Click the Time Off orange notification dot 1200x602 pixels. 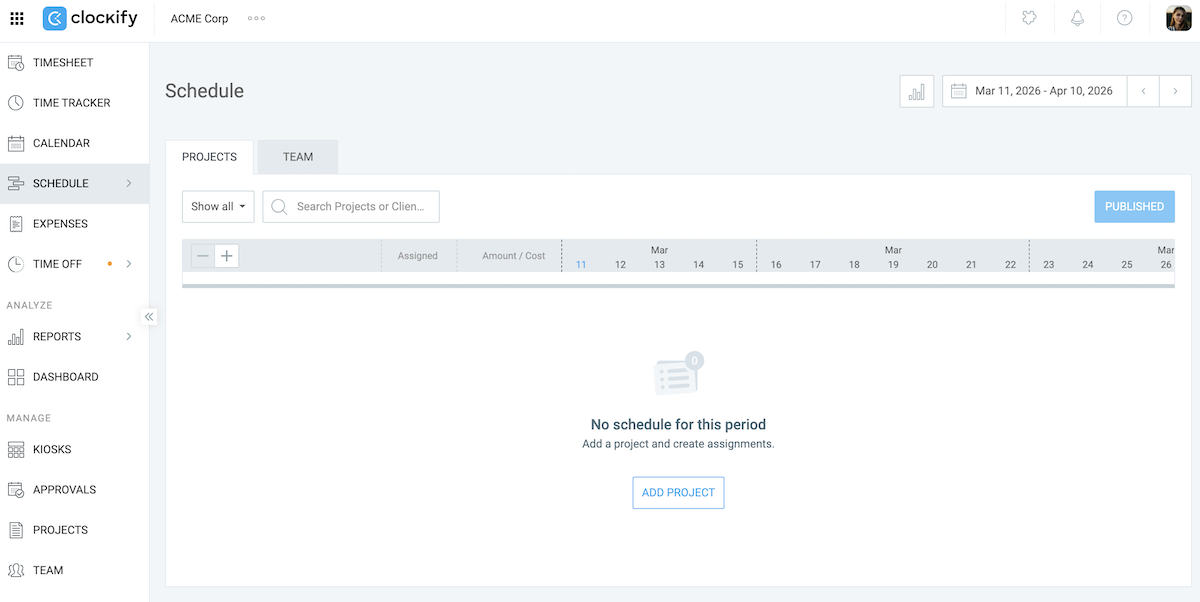pos(109,264)
